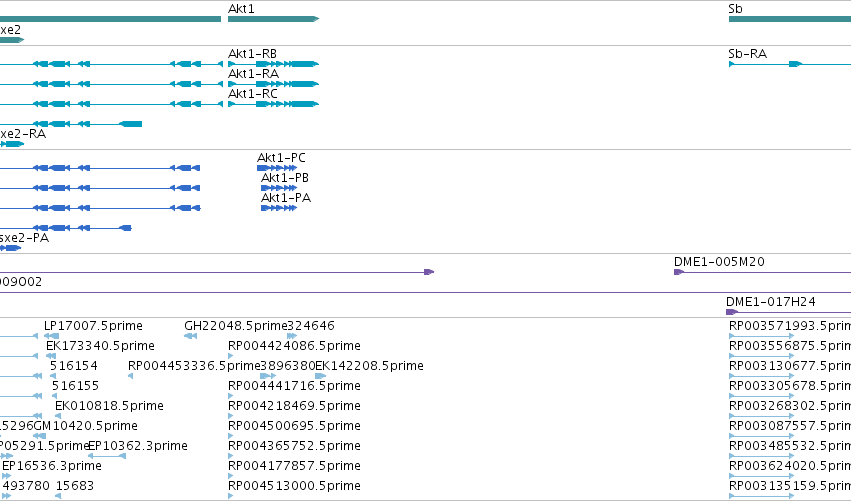Click the 516154 feature label
The height and width of the screenshot is (501, 851).
click(x=74, y=366)
